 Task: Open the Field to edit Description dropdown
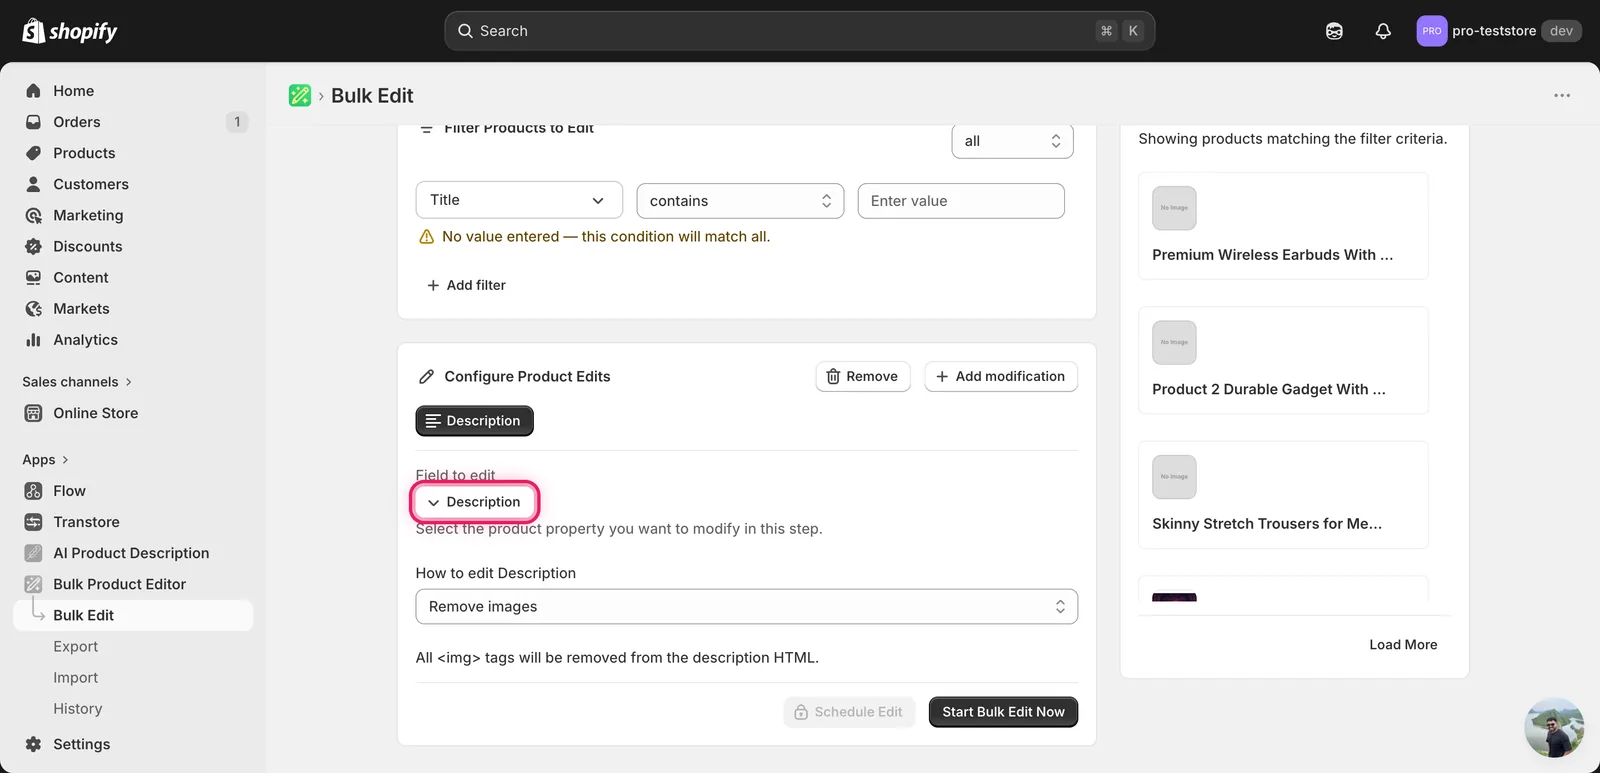click(x=474, y=502)
